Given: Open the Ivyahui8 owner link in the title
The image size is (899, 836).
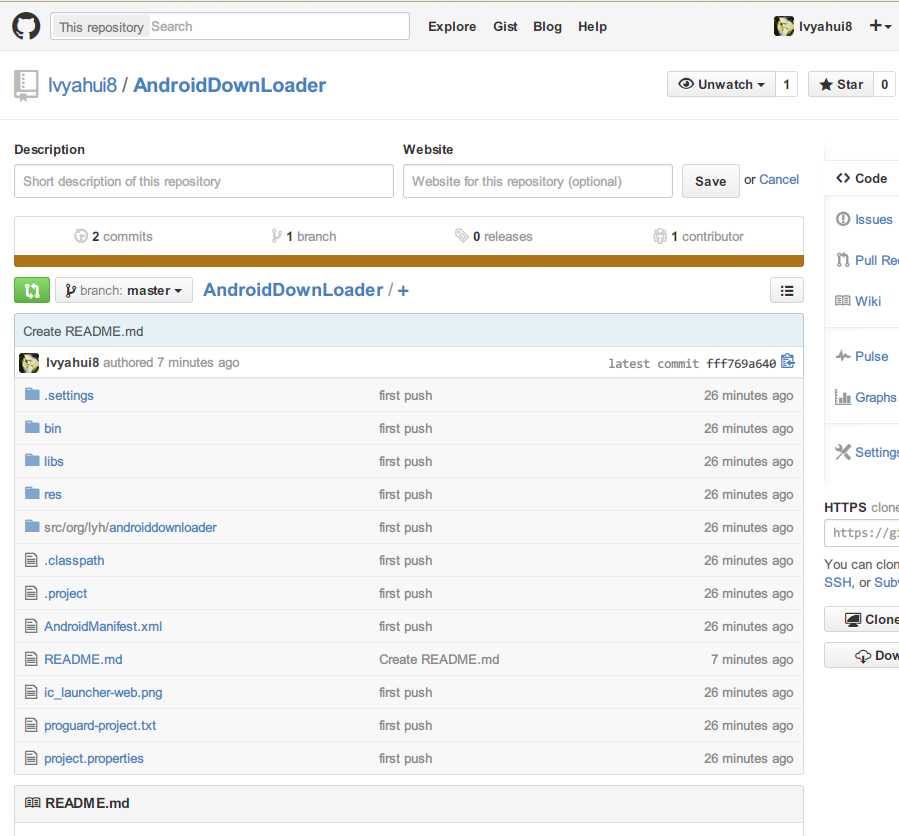Looking at the screenshot, I should click(x=82, y=85).
